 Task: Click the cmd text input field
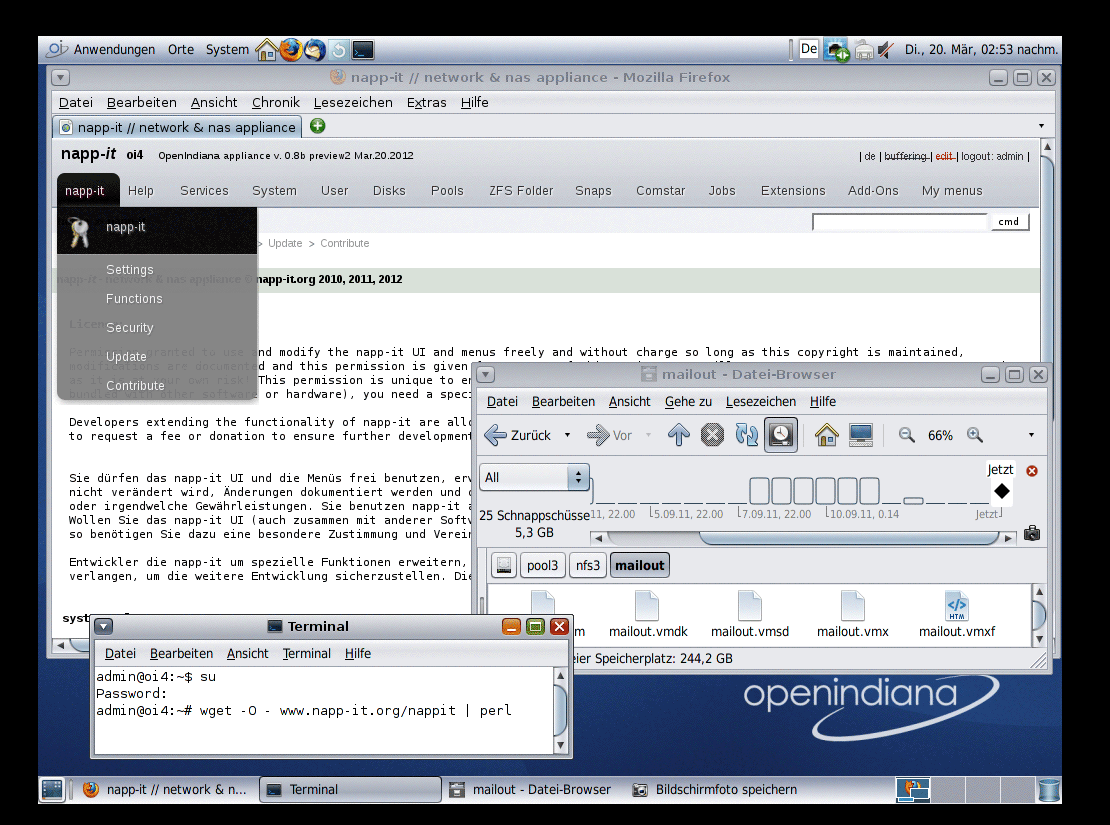[x=899, y=222]
